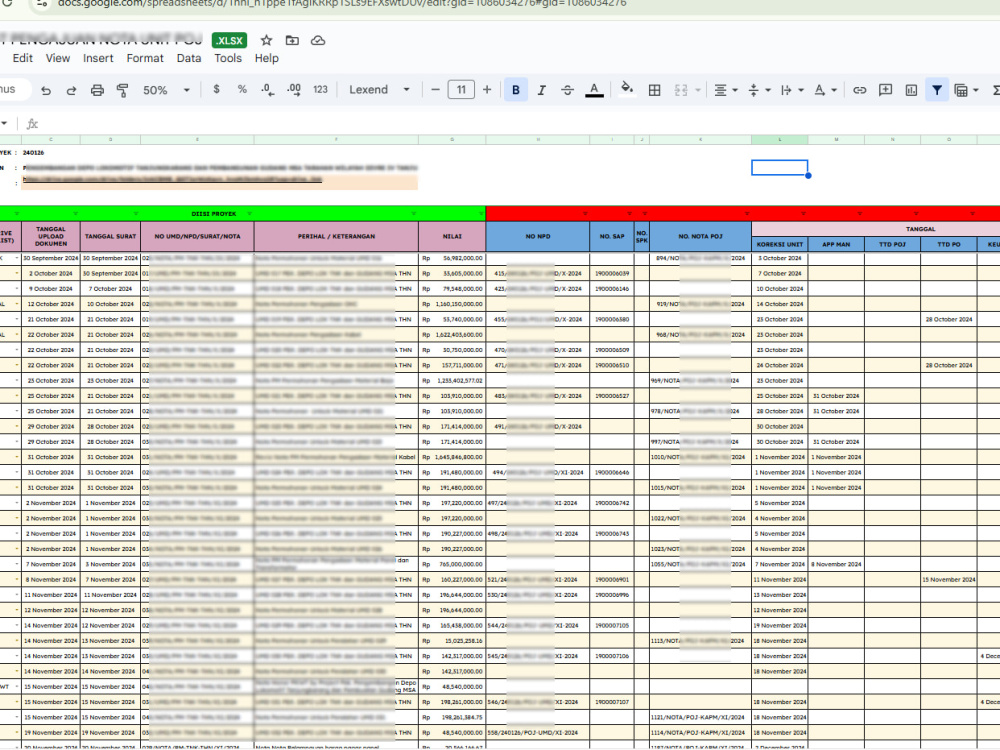Image resolution: width=1000 pixels, height=750 pixels.
Task: Increase decimal places icon
Action: pyautogui.click(x=294, y=90)
